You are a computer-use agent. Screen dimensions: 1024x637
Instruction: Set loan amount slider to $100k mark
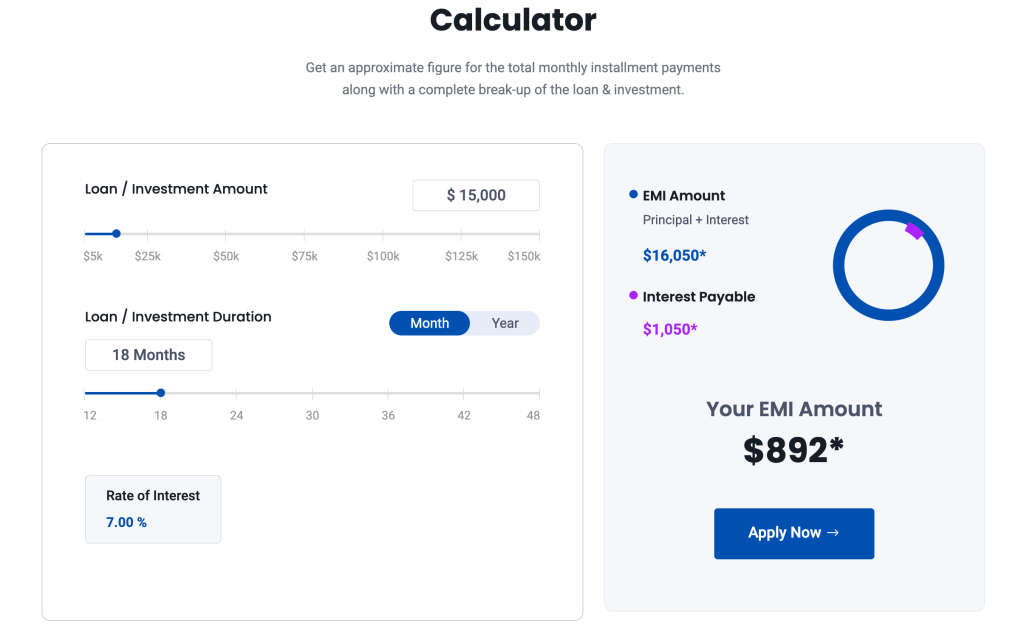click(383, 234)
